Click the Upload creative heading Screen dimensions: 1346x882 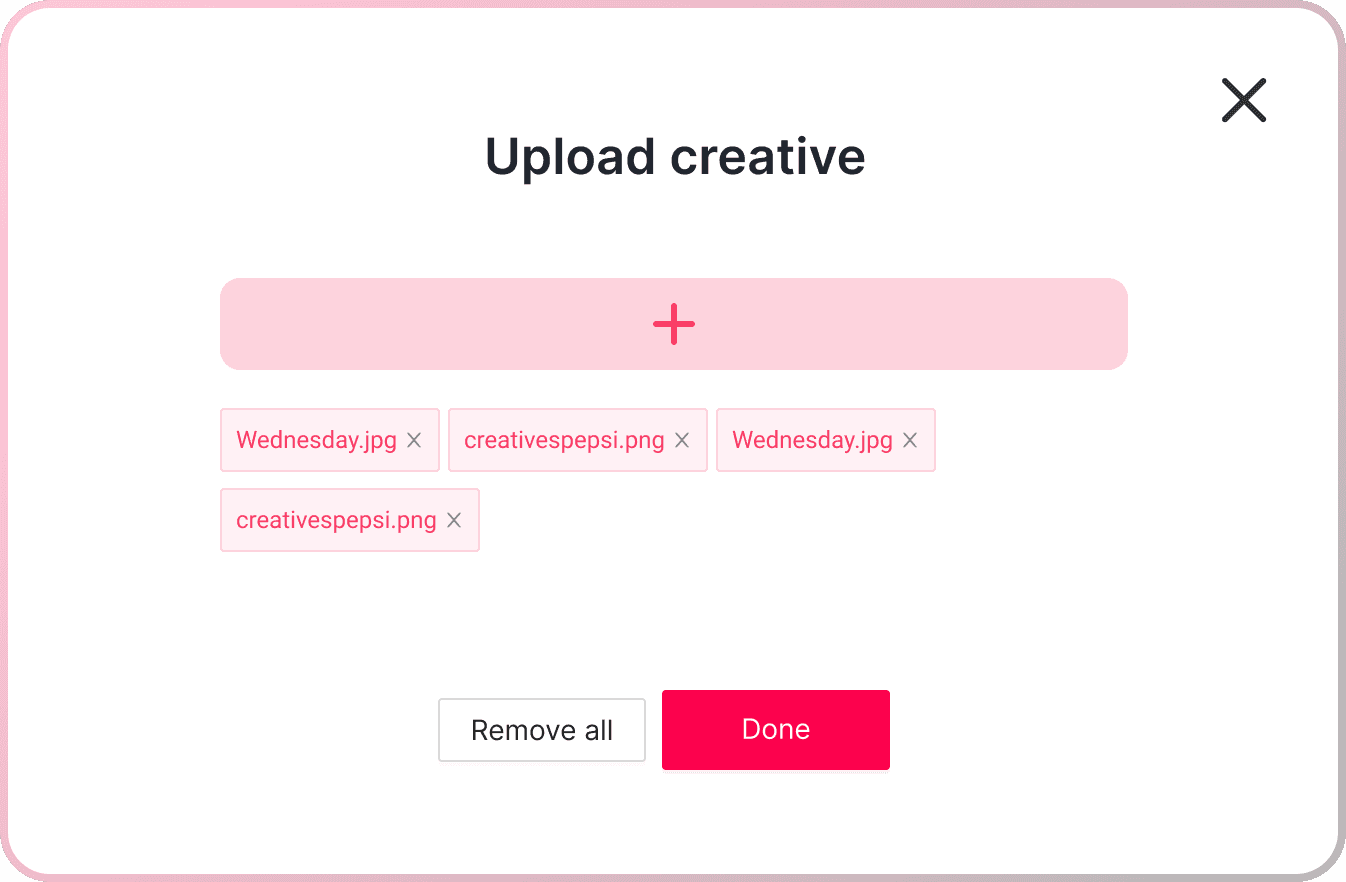pyautogui.click(x=675, y=157)
